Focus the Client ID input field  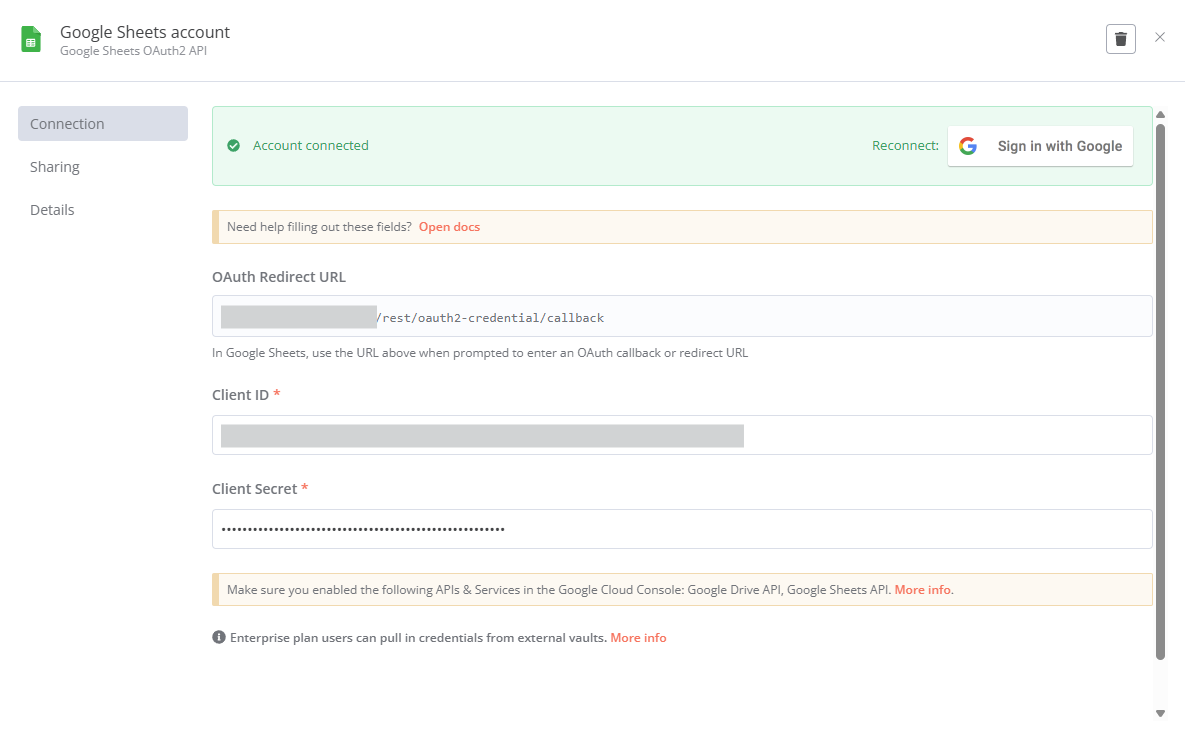(x=682, y=435)
